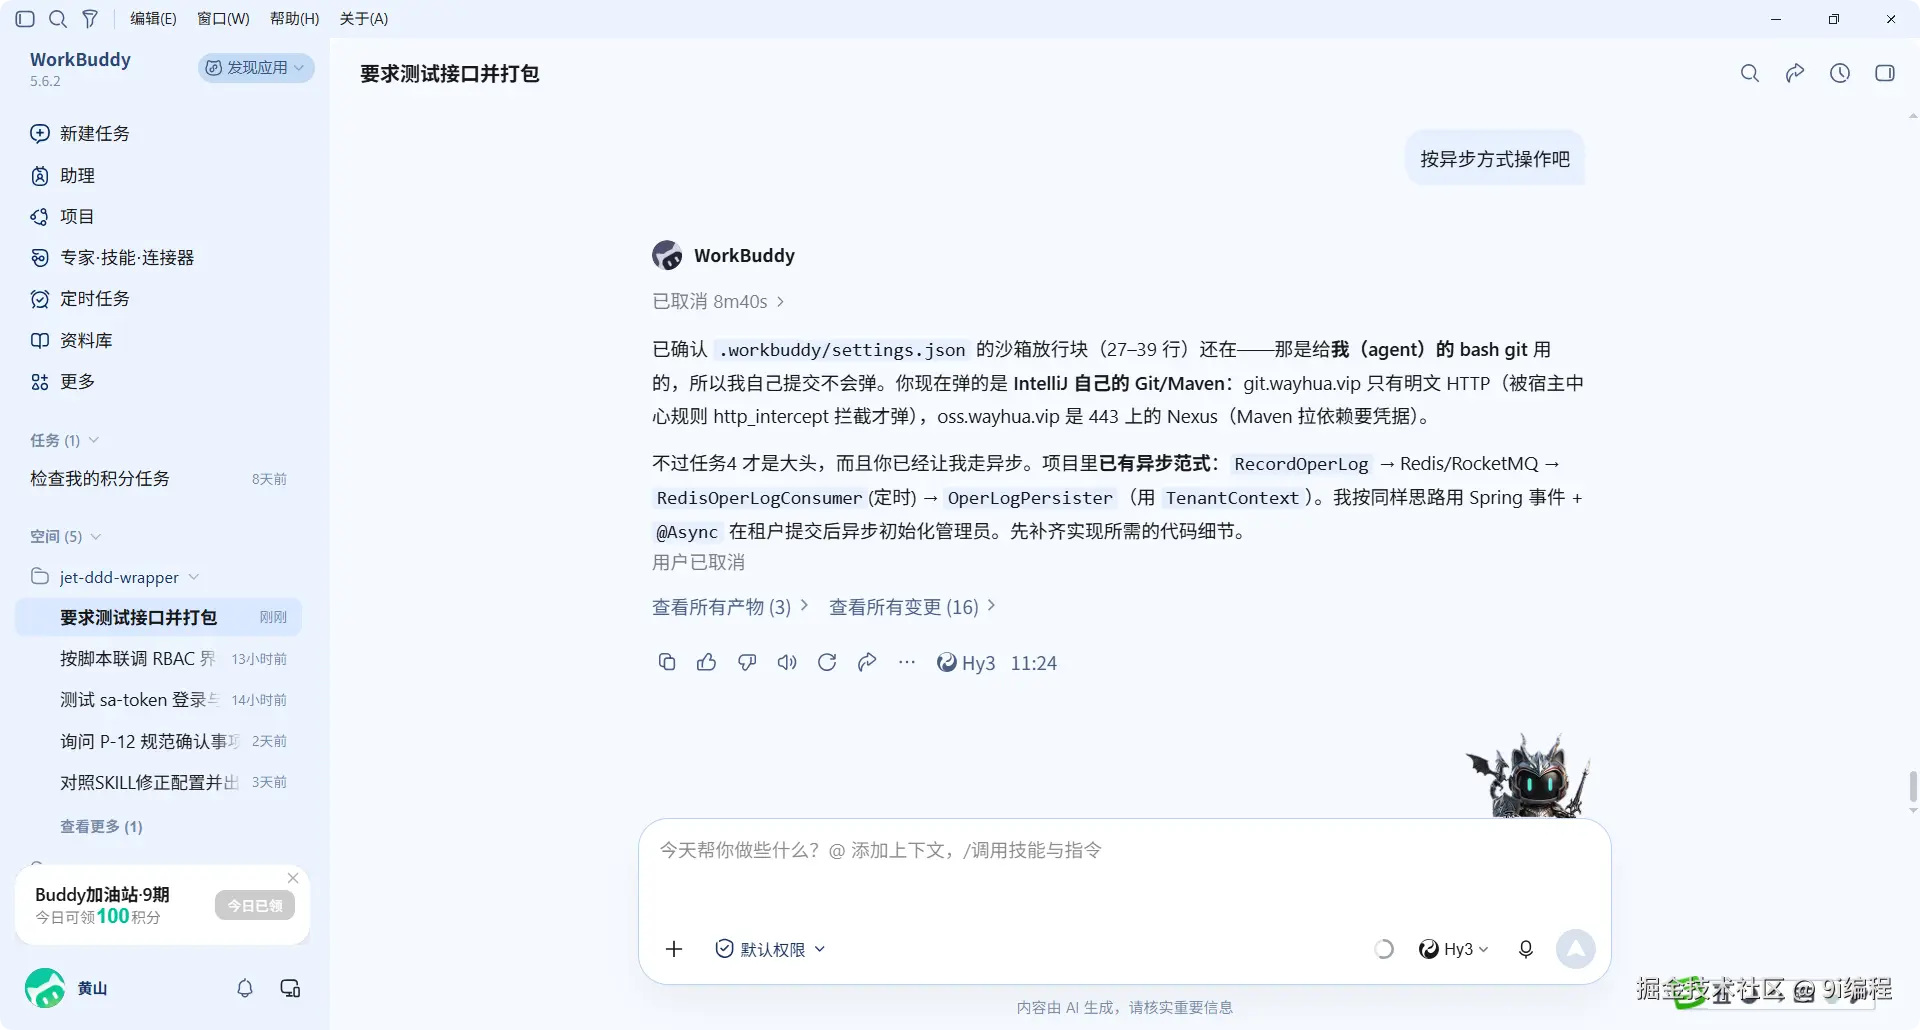Viewport: 1920px width, 1030px height.
Task: Select conversation 要求测试接口并打包
Action: [158, 618]
